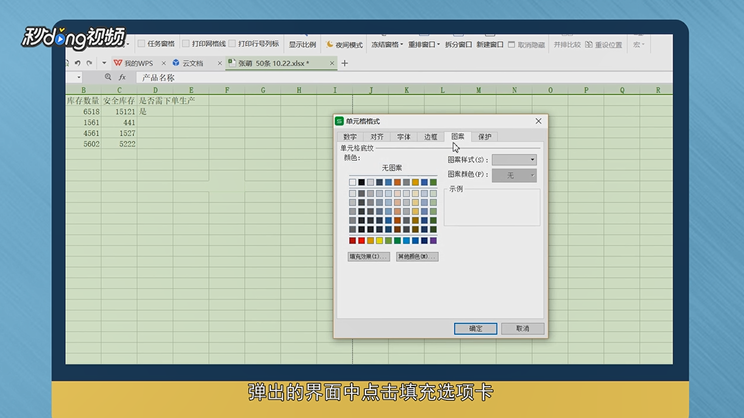This screenshot has height=418, width=744.
Task: Click the magnifier icon in formula bar
Action: point(108,77)
